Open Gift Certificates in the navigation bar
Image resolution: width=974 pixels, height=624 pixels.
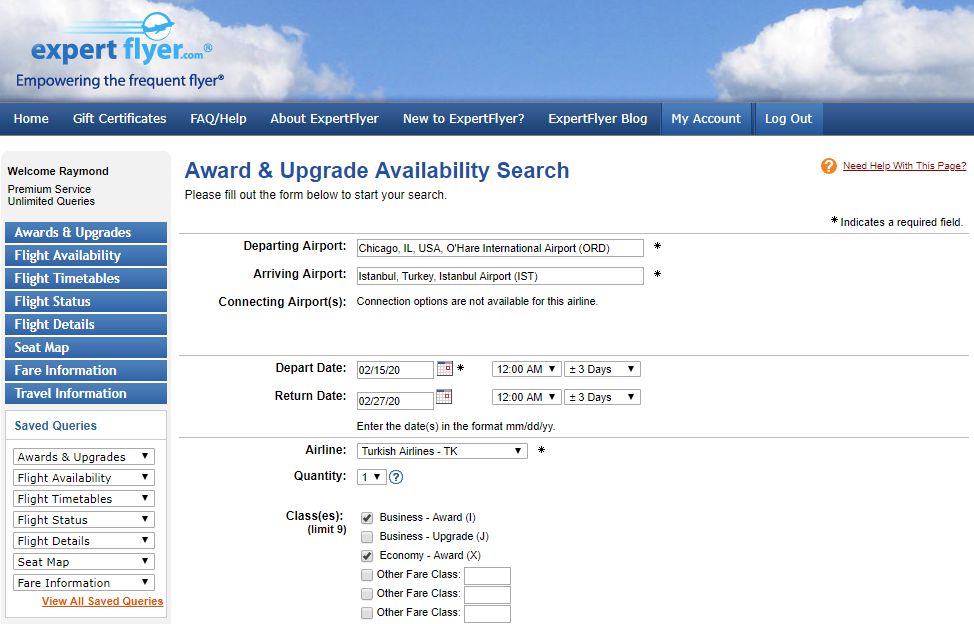[119, 119]
